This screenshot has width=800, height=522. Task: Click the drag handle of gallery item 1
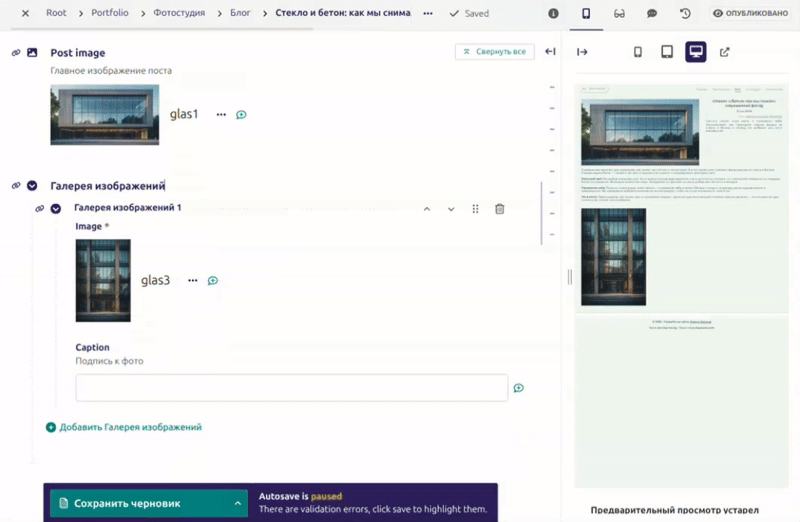[476, 209]
